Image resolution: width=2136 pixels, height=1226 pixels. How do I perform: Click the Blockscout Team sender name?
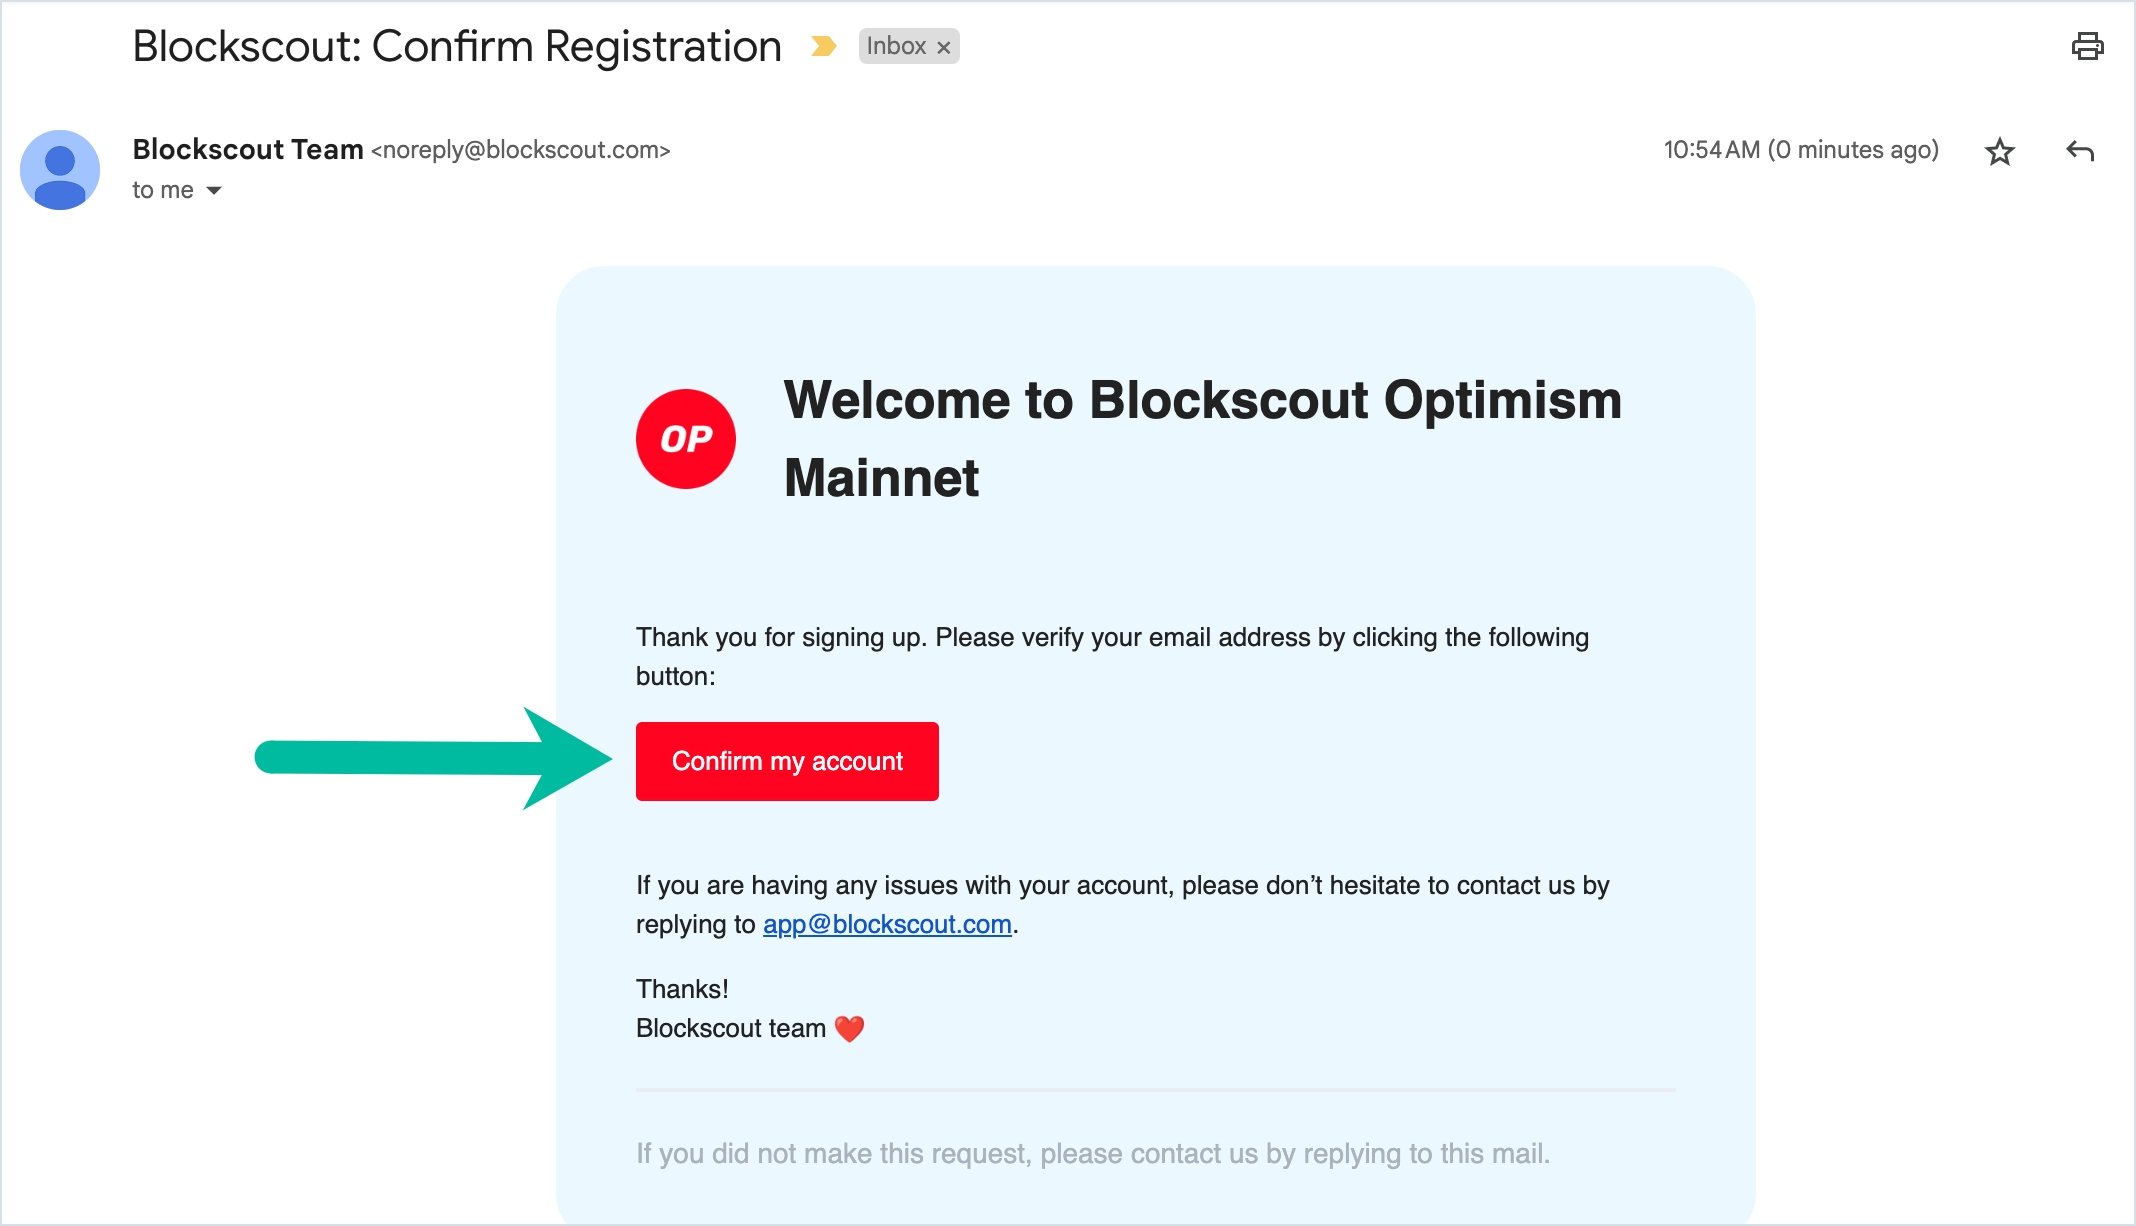tap(248, 149)
